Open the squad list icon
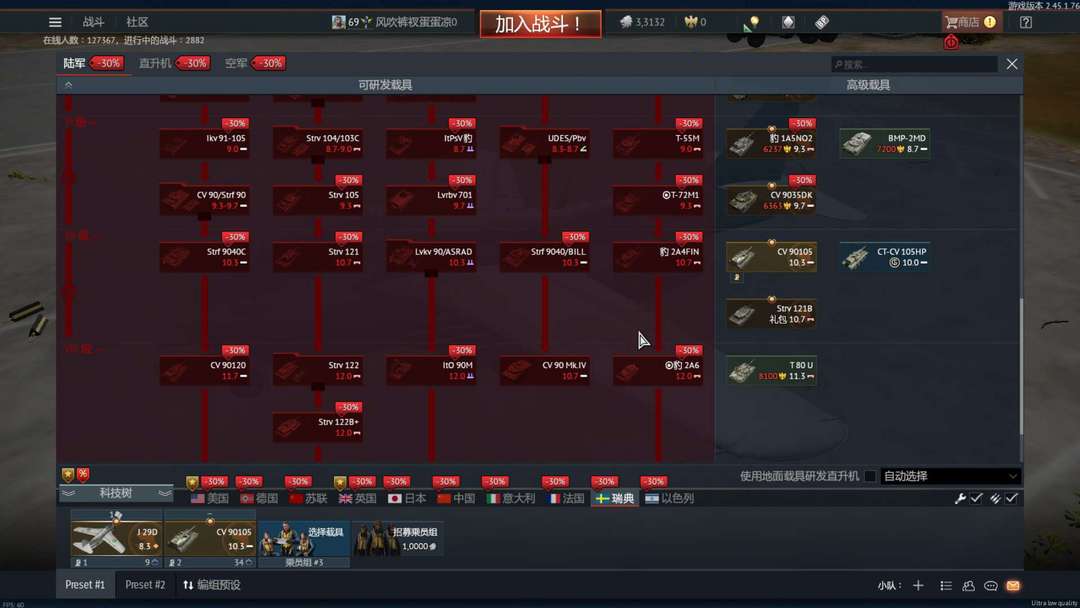 point(946,585)
